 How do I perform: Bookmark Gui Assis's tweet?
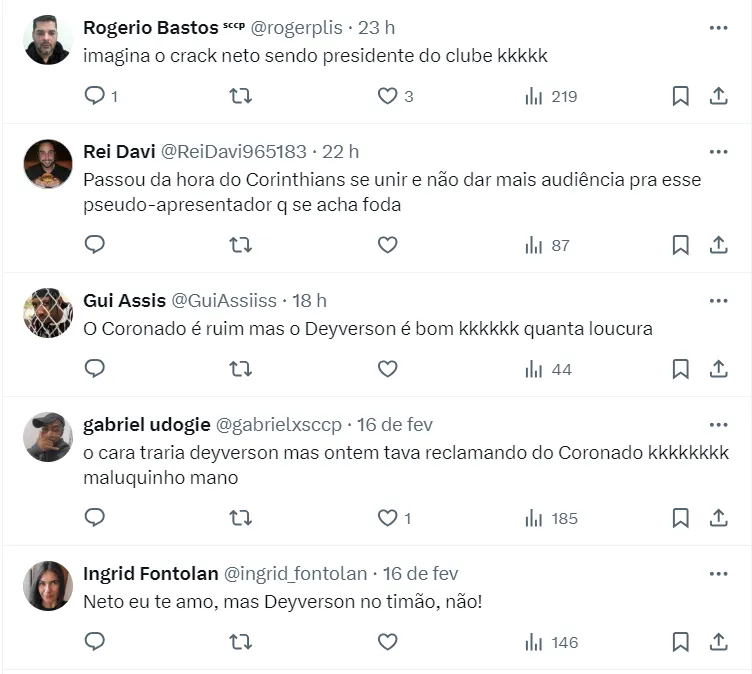(680, 369)
